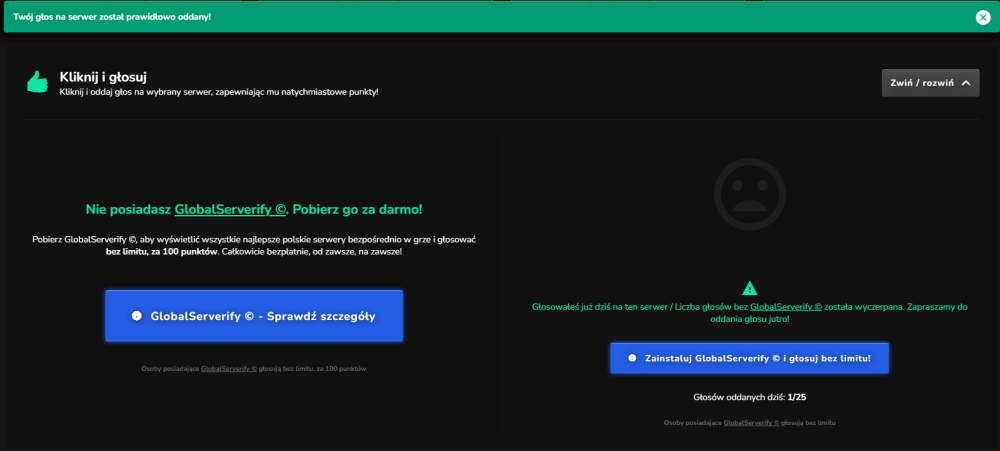Collapse section with Zwiń / rozwiń button

click(x=930, y=83)
